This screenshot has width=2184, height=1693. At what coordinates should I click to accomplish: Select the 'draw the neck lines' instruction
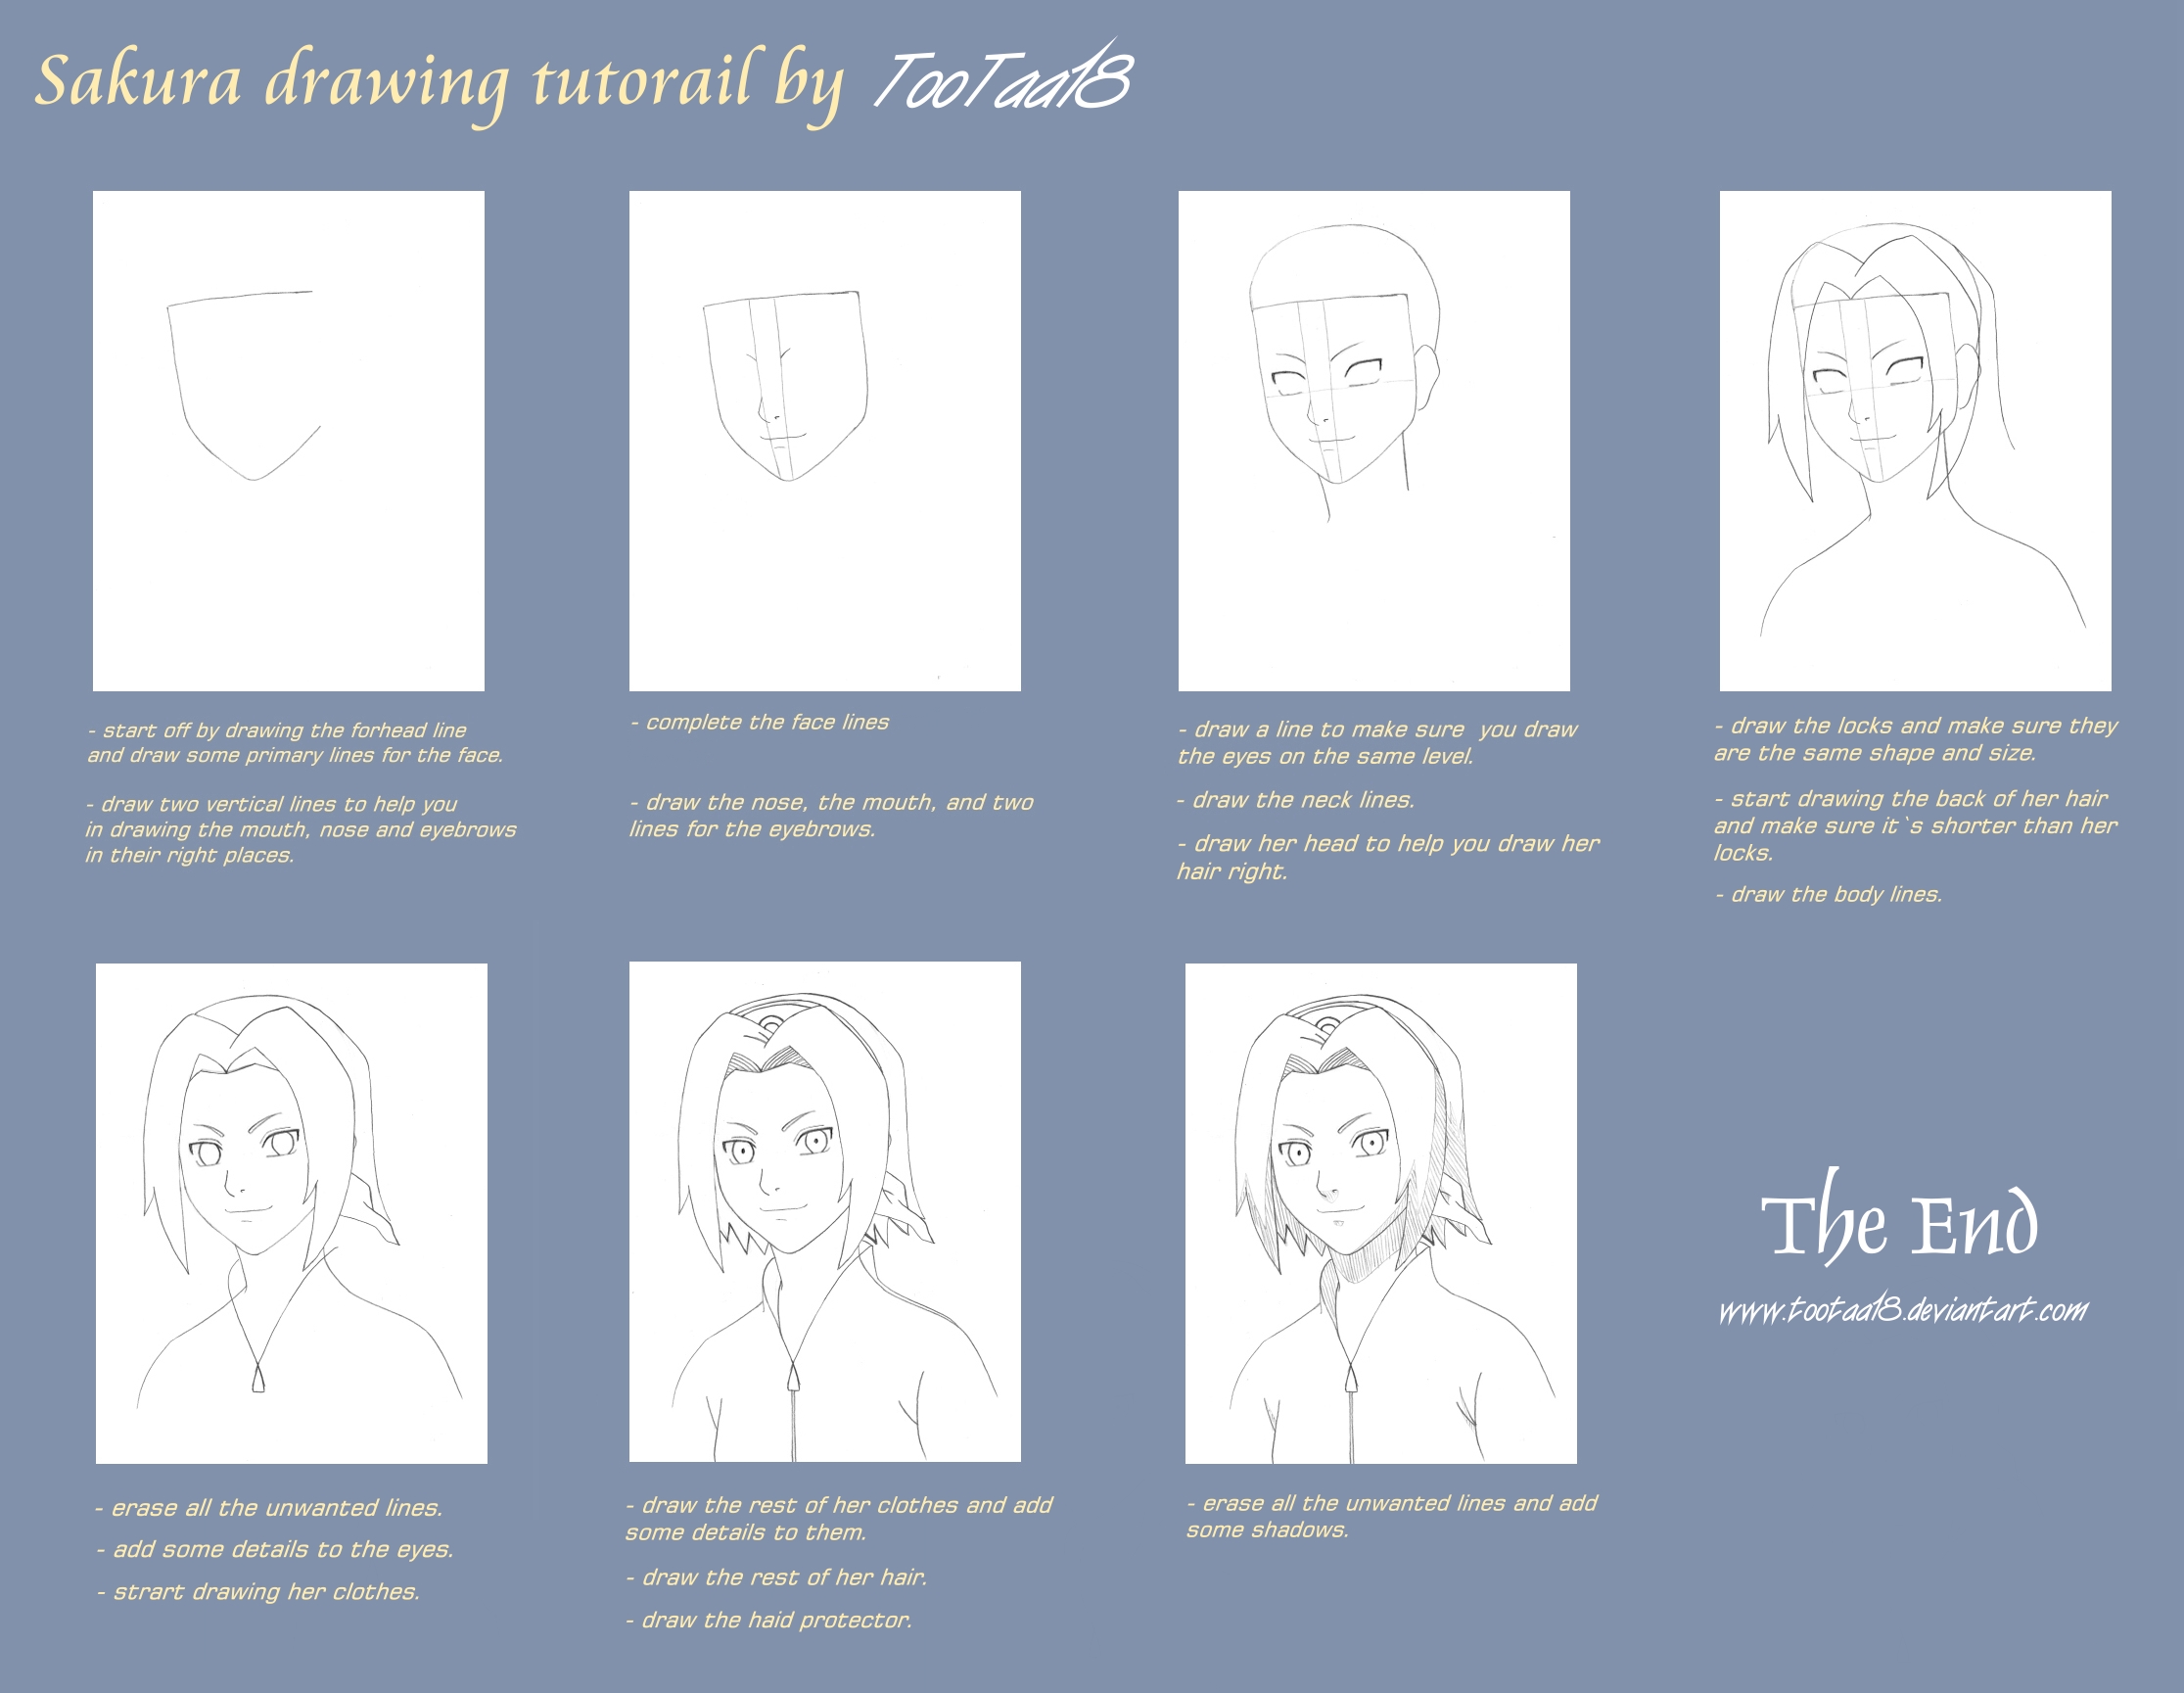pyautogui.click(x=1296, y=800)
